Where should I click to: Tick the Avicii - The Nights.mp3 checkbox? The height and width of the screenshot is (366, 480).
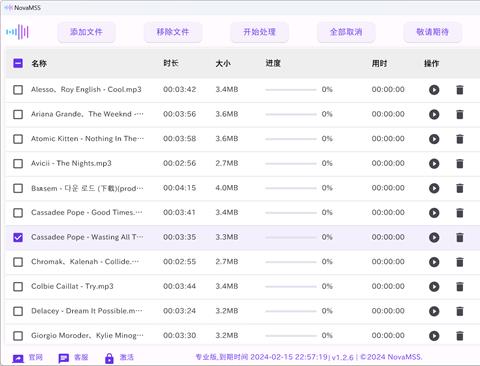[18, 163]
